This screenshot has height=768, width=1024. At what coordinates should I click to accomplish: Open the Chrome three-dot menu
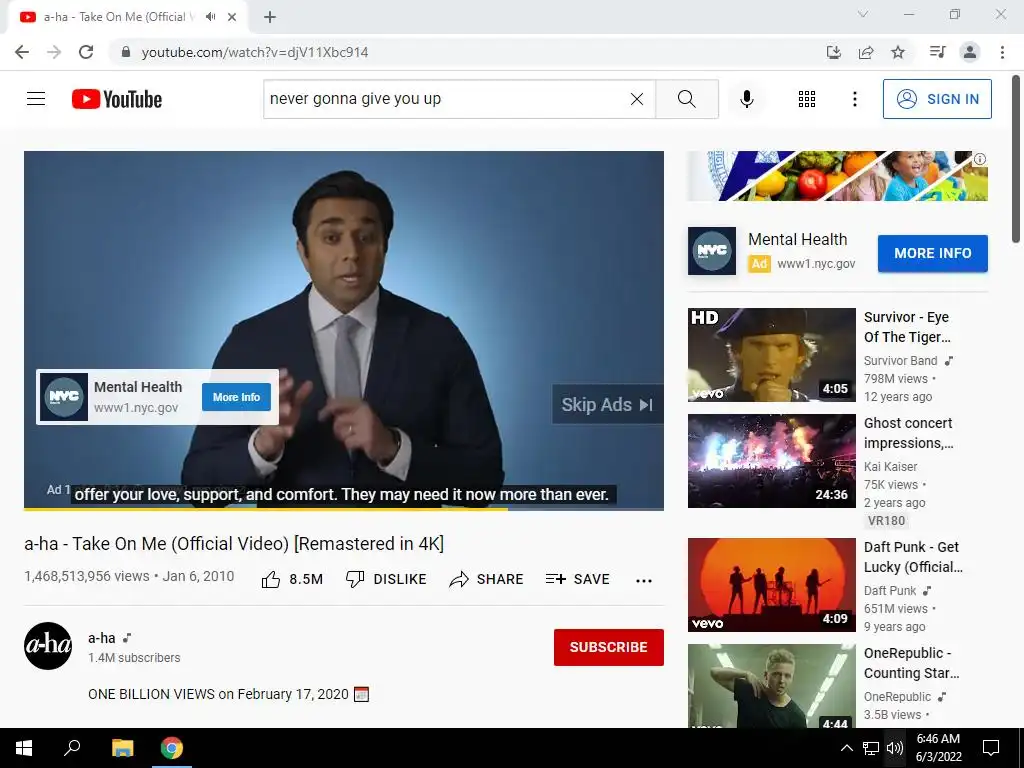[1002, 52]
